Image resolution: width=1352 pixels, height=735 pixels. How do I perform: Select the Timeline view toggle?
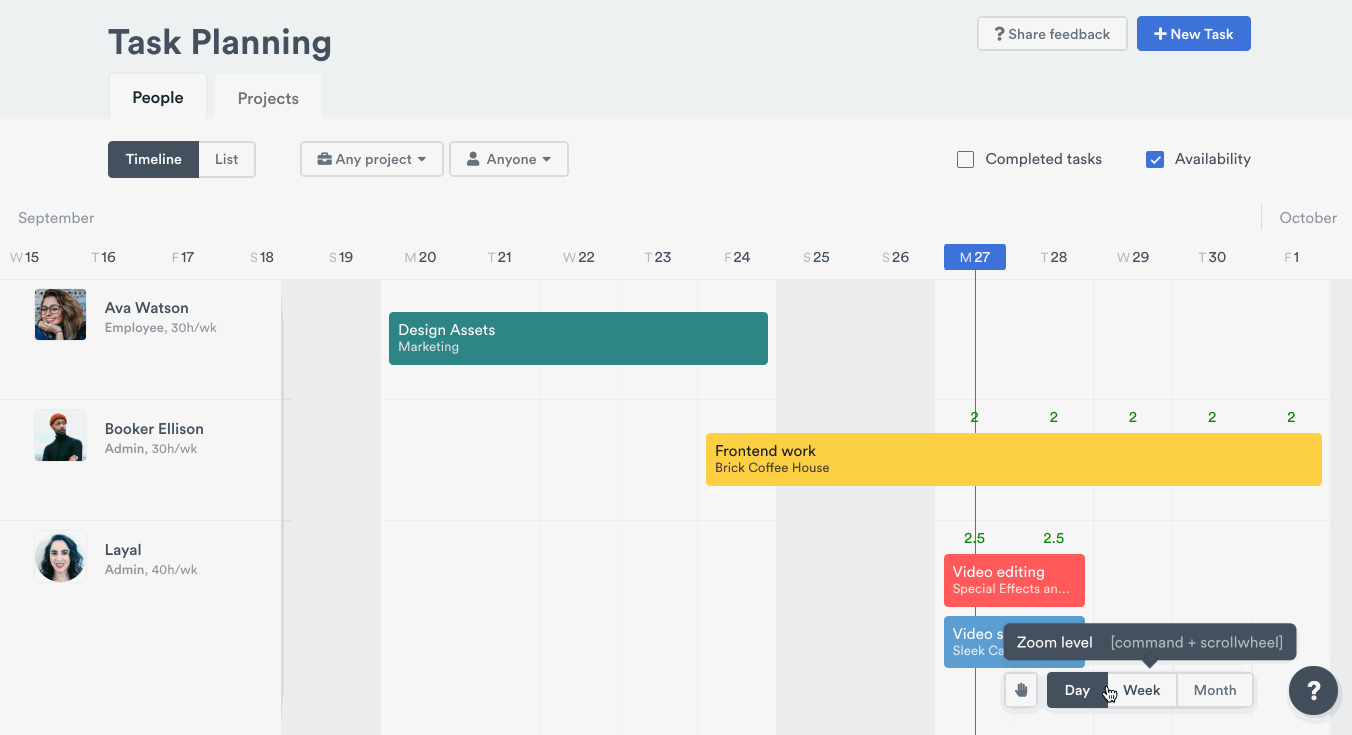pyautogui.click(x=153, y=159)
